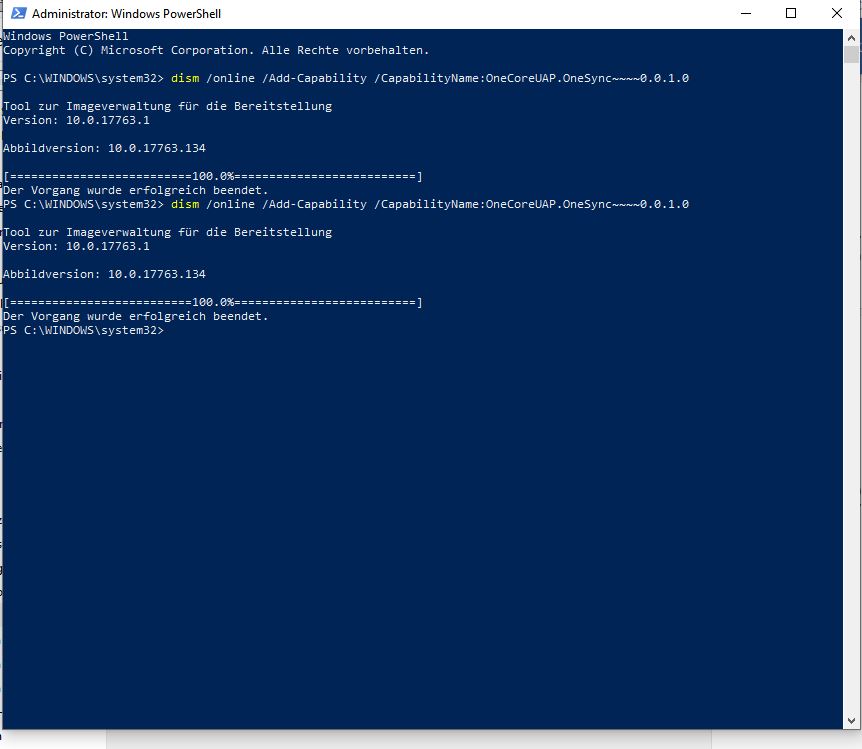Click first 'Version: 10.0.17763.1' line
862x749 pixels.
pos(76,120)
